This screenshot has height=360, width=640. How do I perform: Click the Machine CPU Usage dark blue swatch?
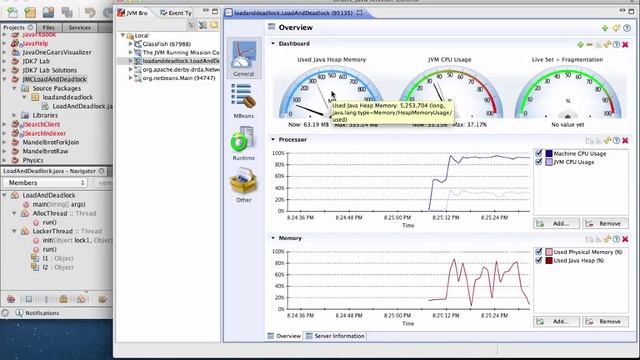point(549,153)
